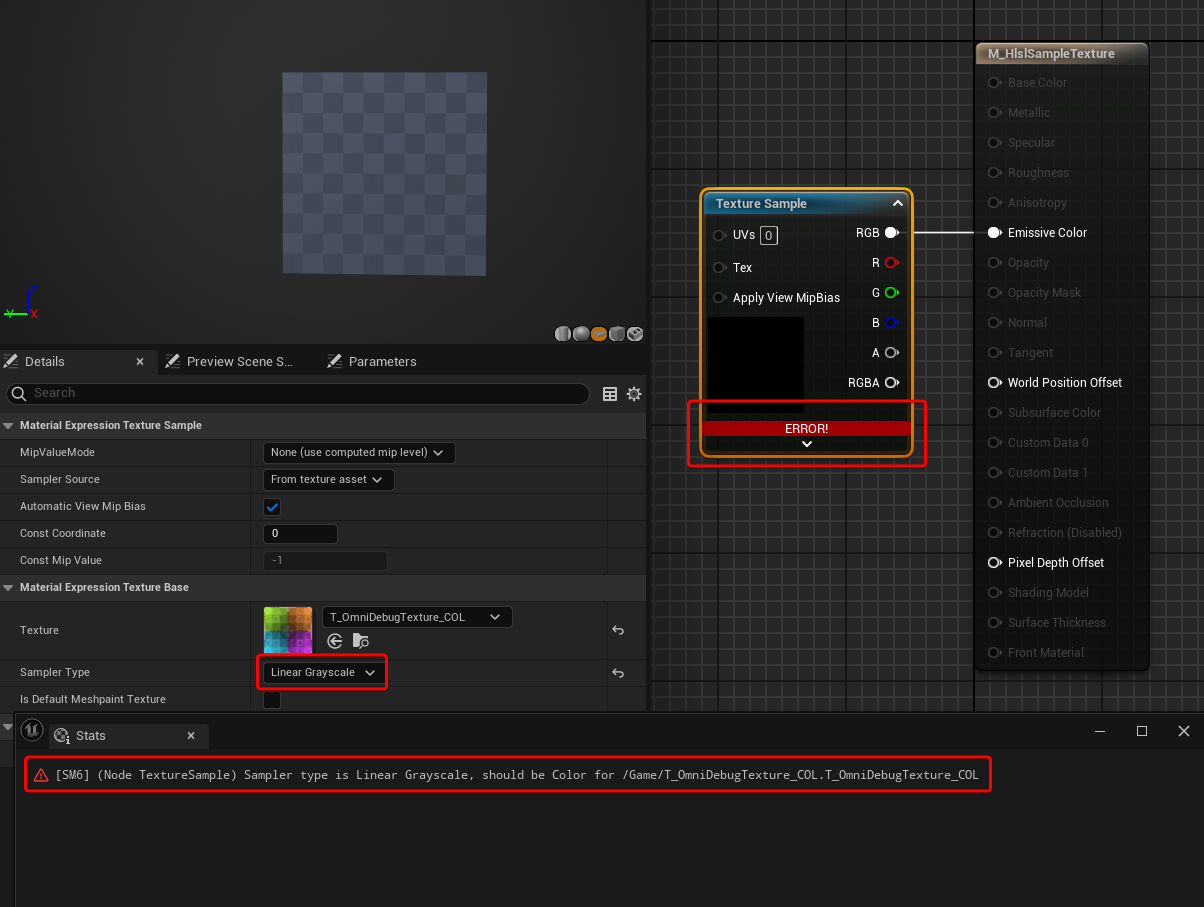This screenshot has height=907, width=1204.
Task: Open the Linear Grayscale Sampler Type dropdown
Action: [x=322, y=673]
